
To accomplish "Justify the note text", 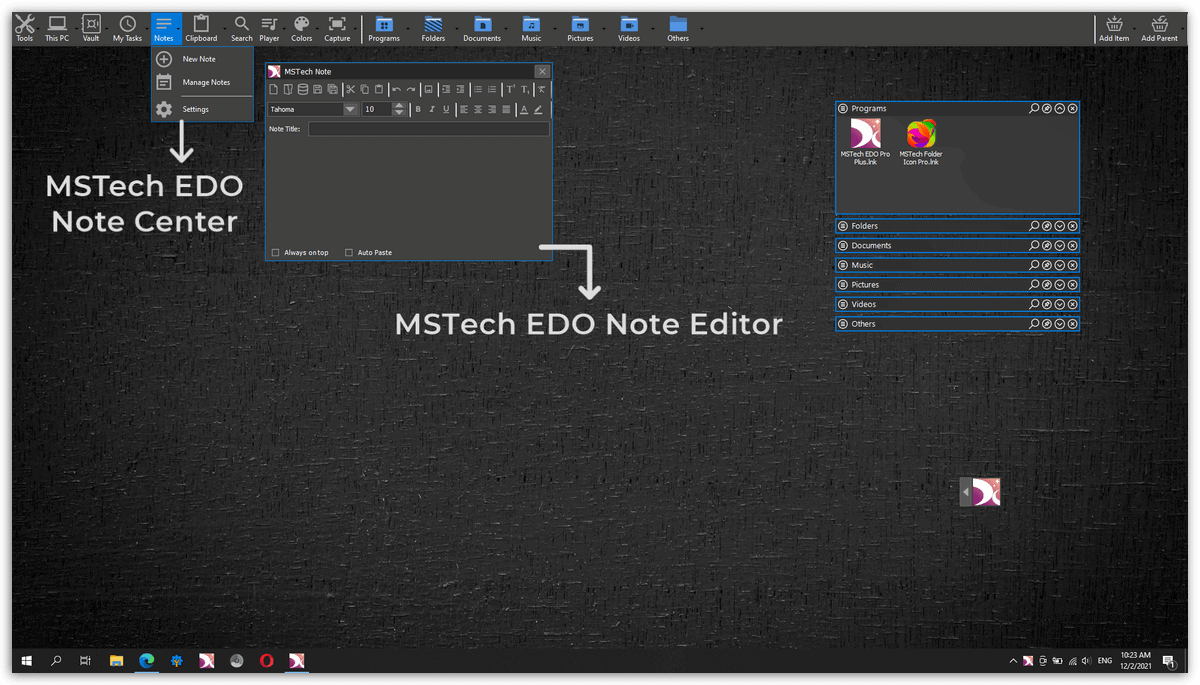I will tap(506, 109).
